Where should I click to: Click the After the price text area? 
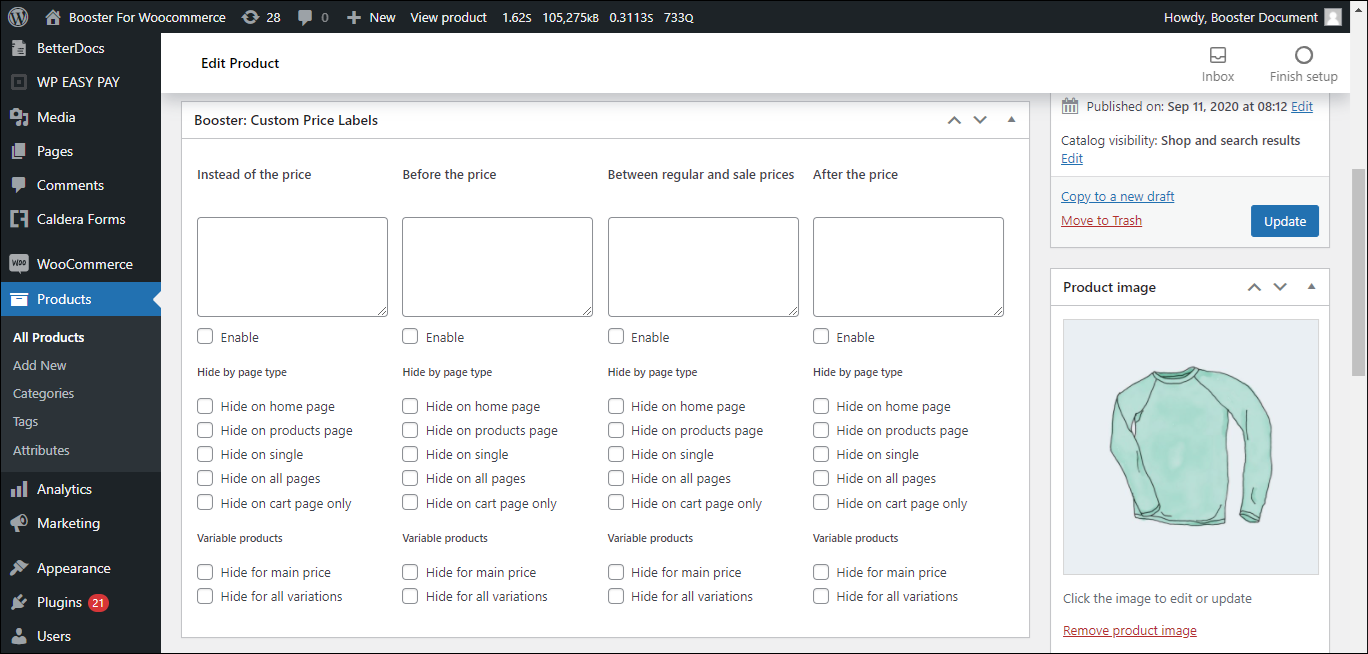(908, 267)
